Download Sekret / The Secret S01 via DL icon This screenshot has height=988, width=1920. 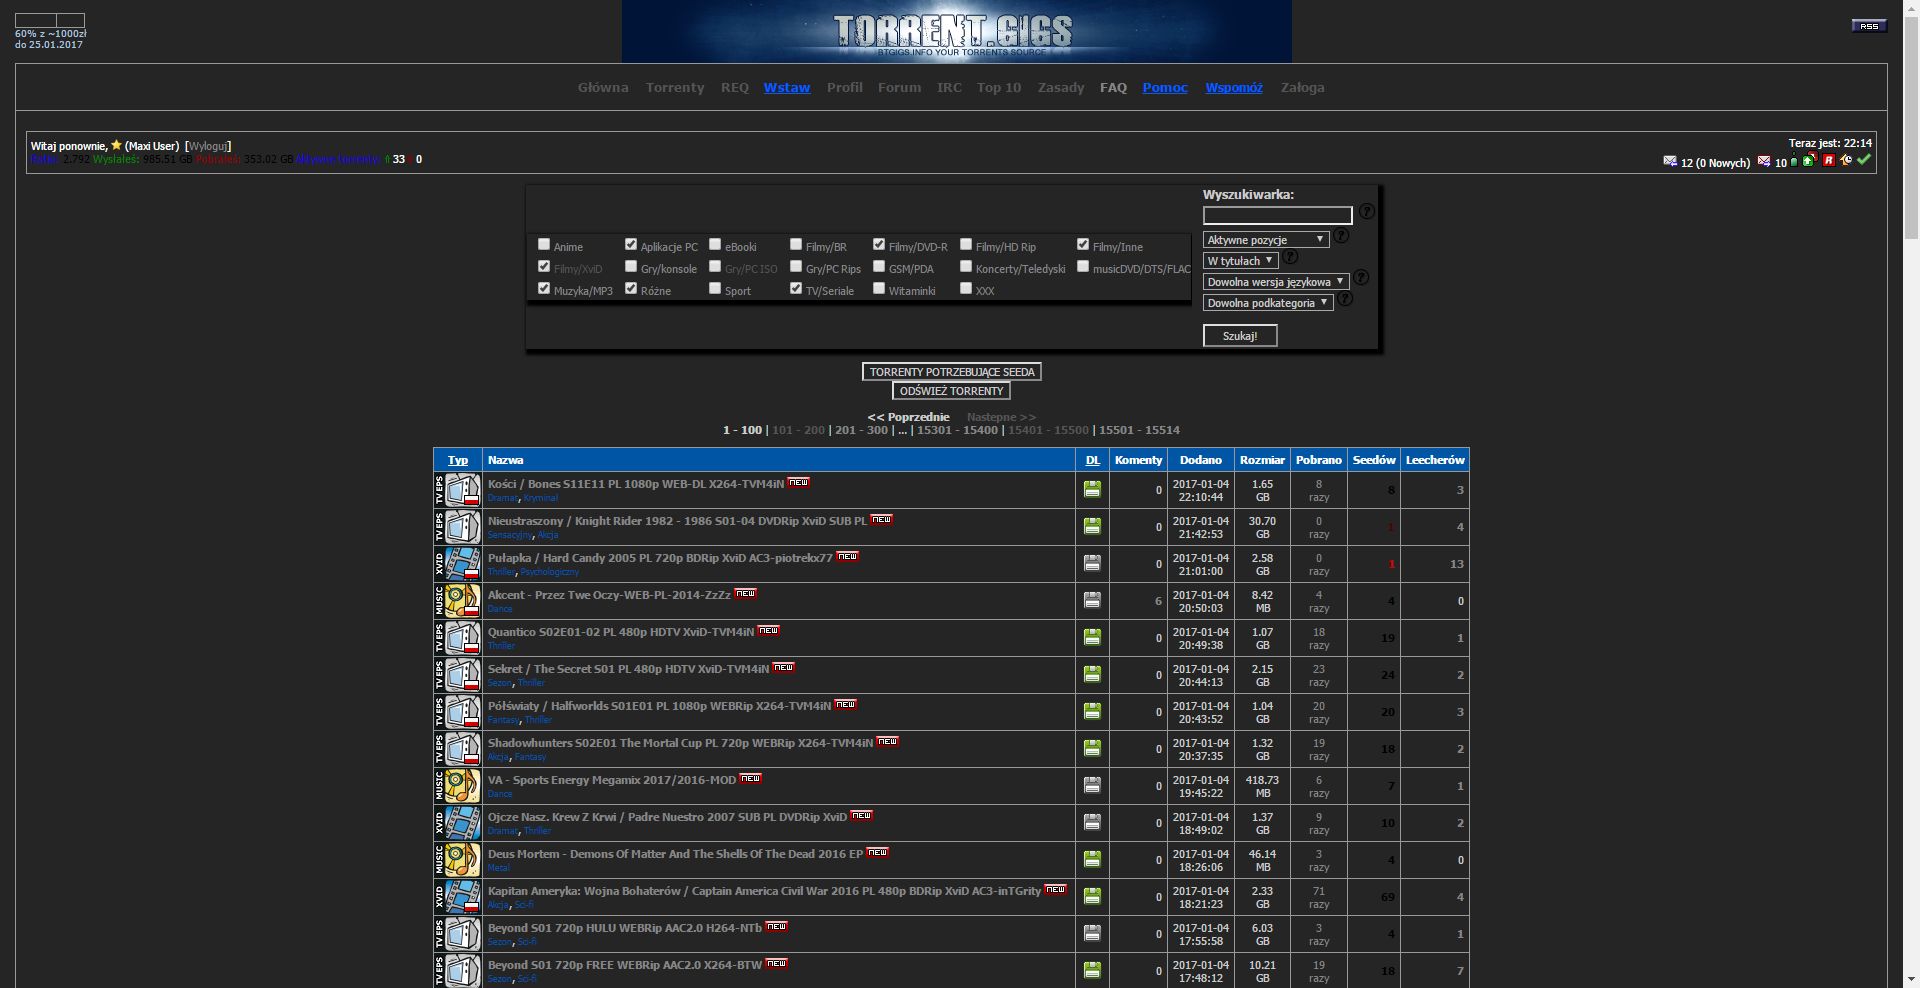(1092, 674)
